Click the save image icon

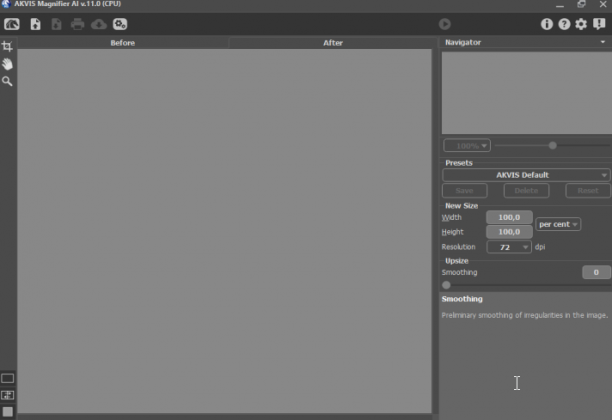[57, 24]
